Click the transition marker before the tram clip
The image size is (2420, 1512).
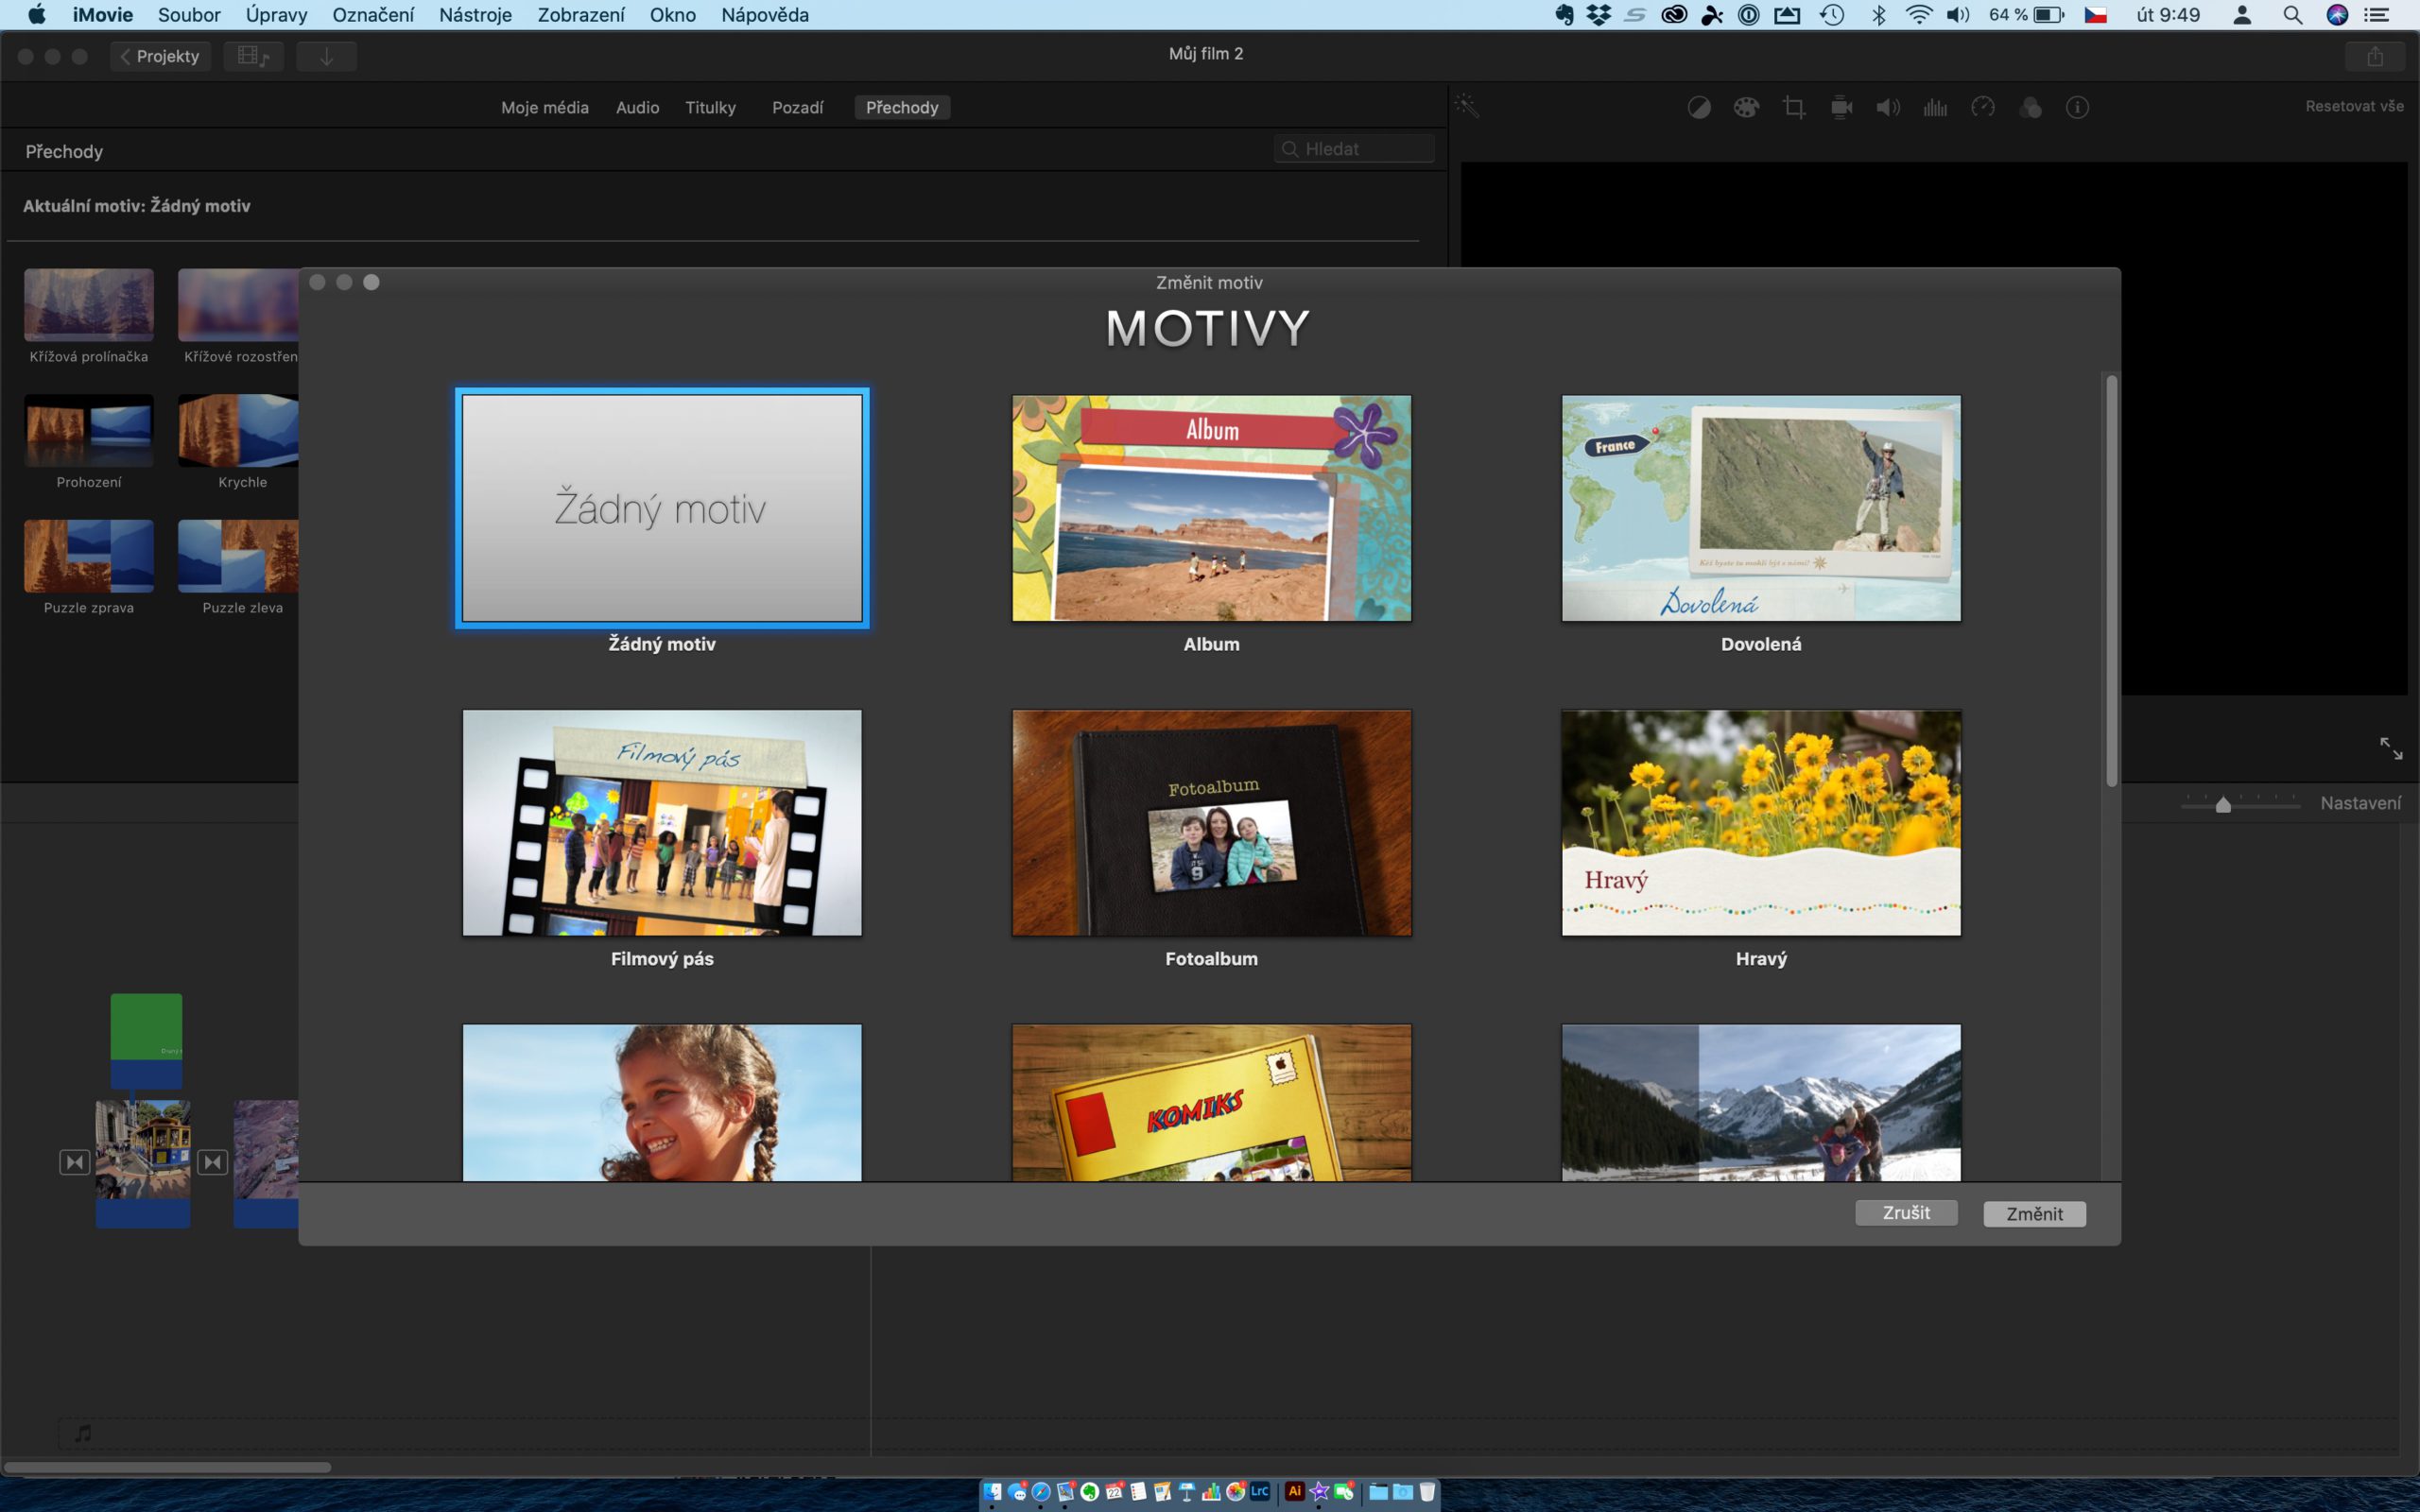75,1162
